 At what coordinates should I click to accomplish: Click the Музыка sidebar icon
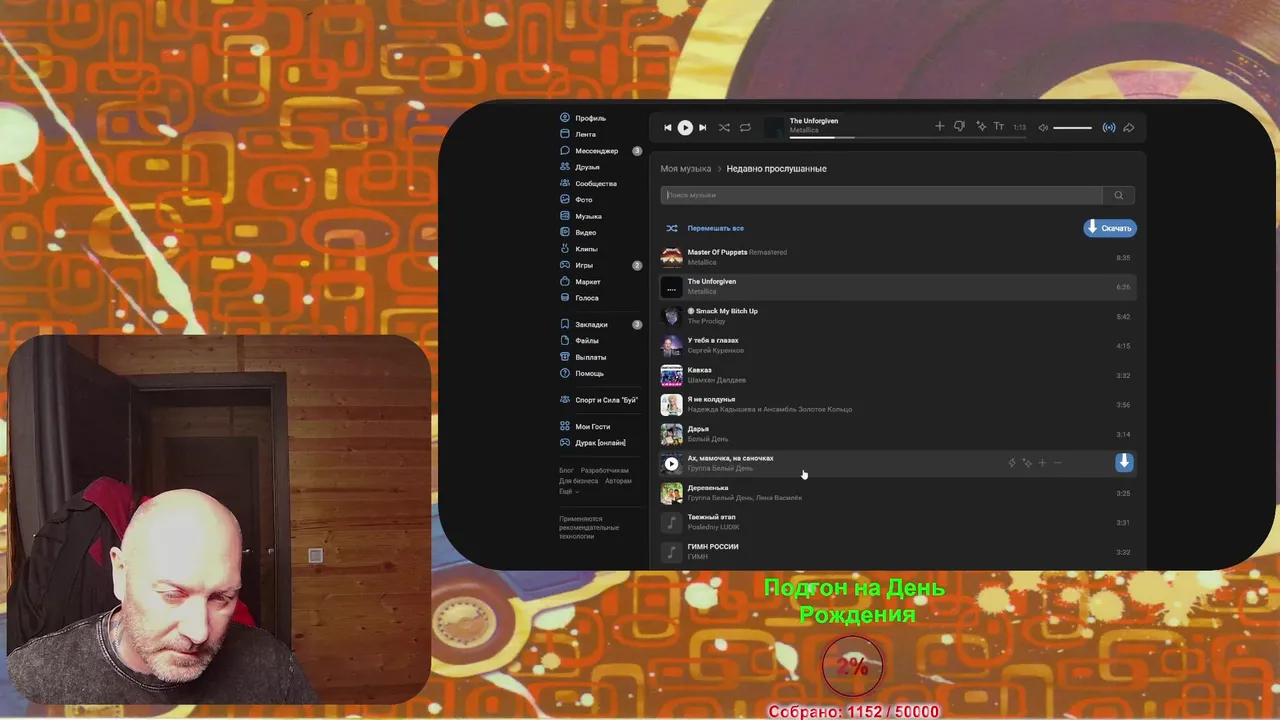click(x=565, y=216)
